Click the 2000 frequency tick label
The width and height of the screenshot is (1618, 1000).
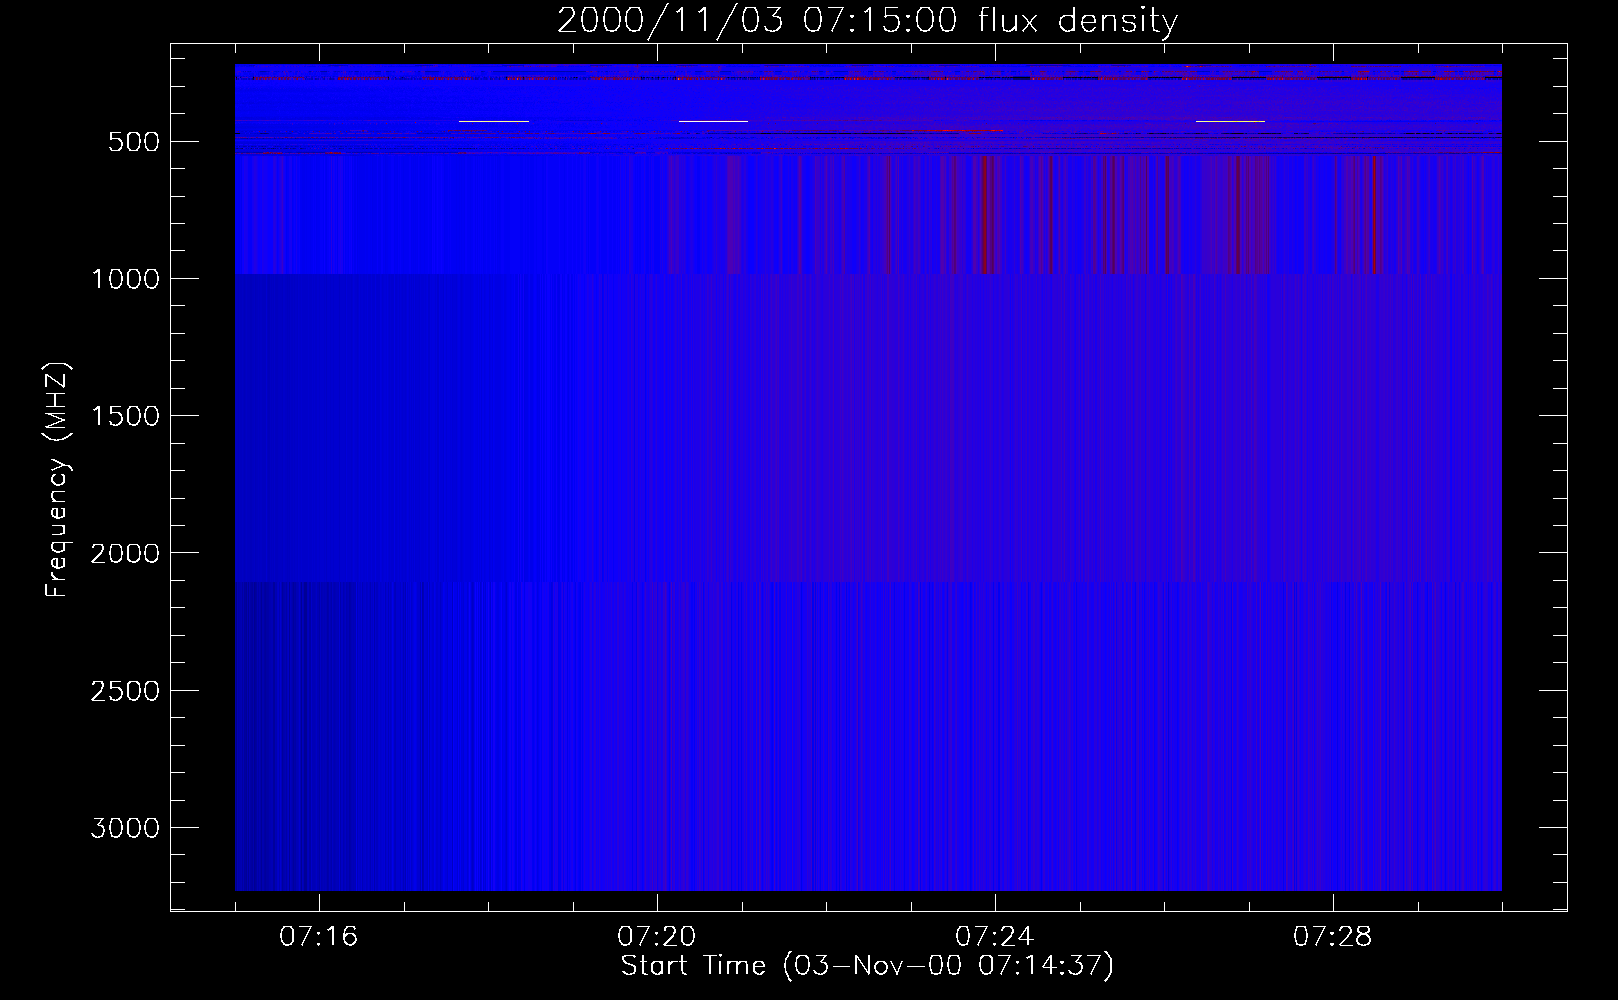(125, 553)
